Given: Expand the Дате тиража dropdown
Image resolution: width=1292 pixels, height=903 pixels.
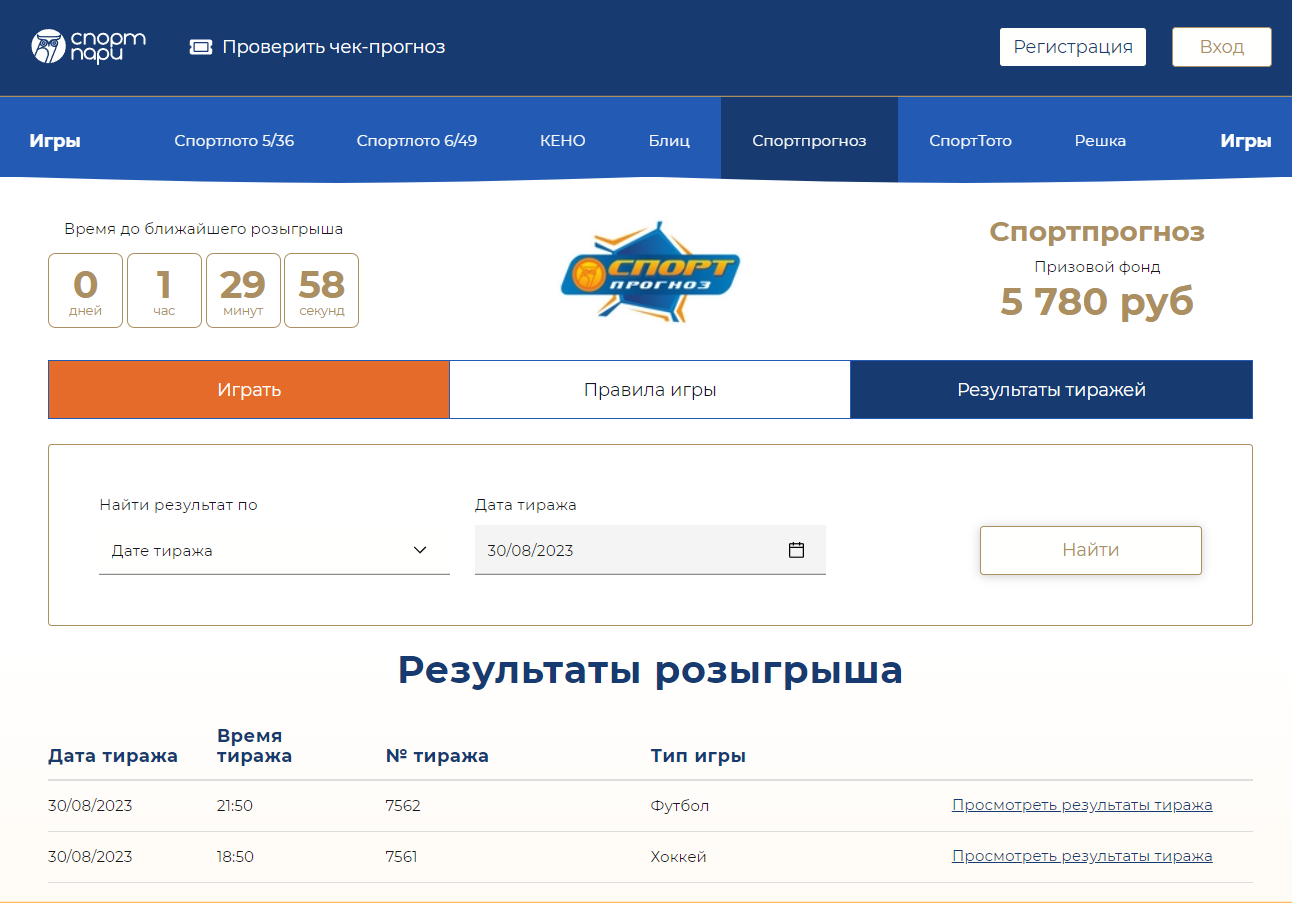Looking at the screenshot, I should [274, 550].
